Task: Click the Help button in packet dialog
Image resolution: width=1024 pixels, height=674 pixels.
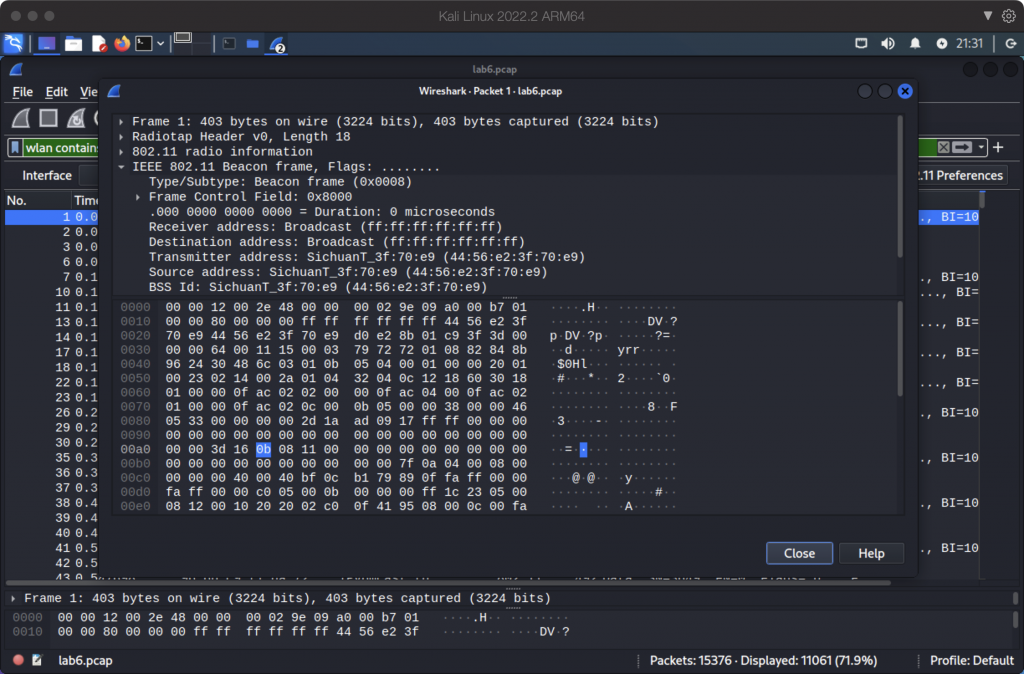Action: pos(871,553)
